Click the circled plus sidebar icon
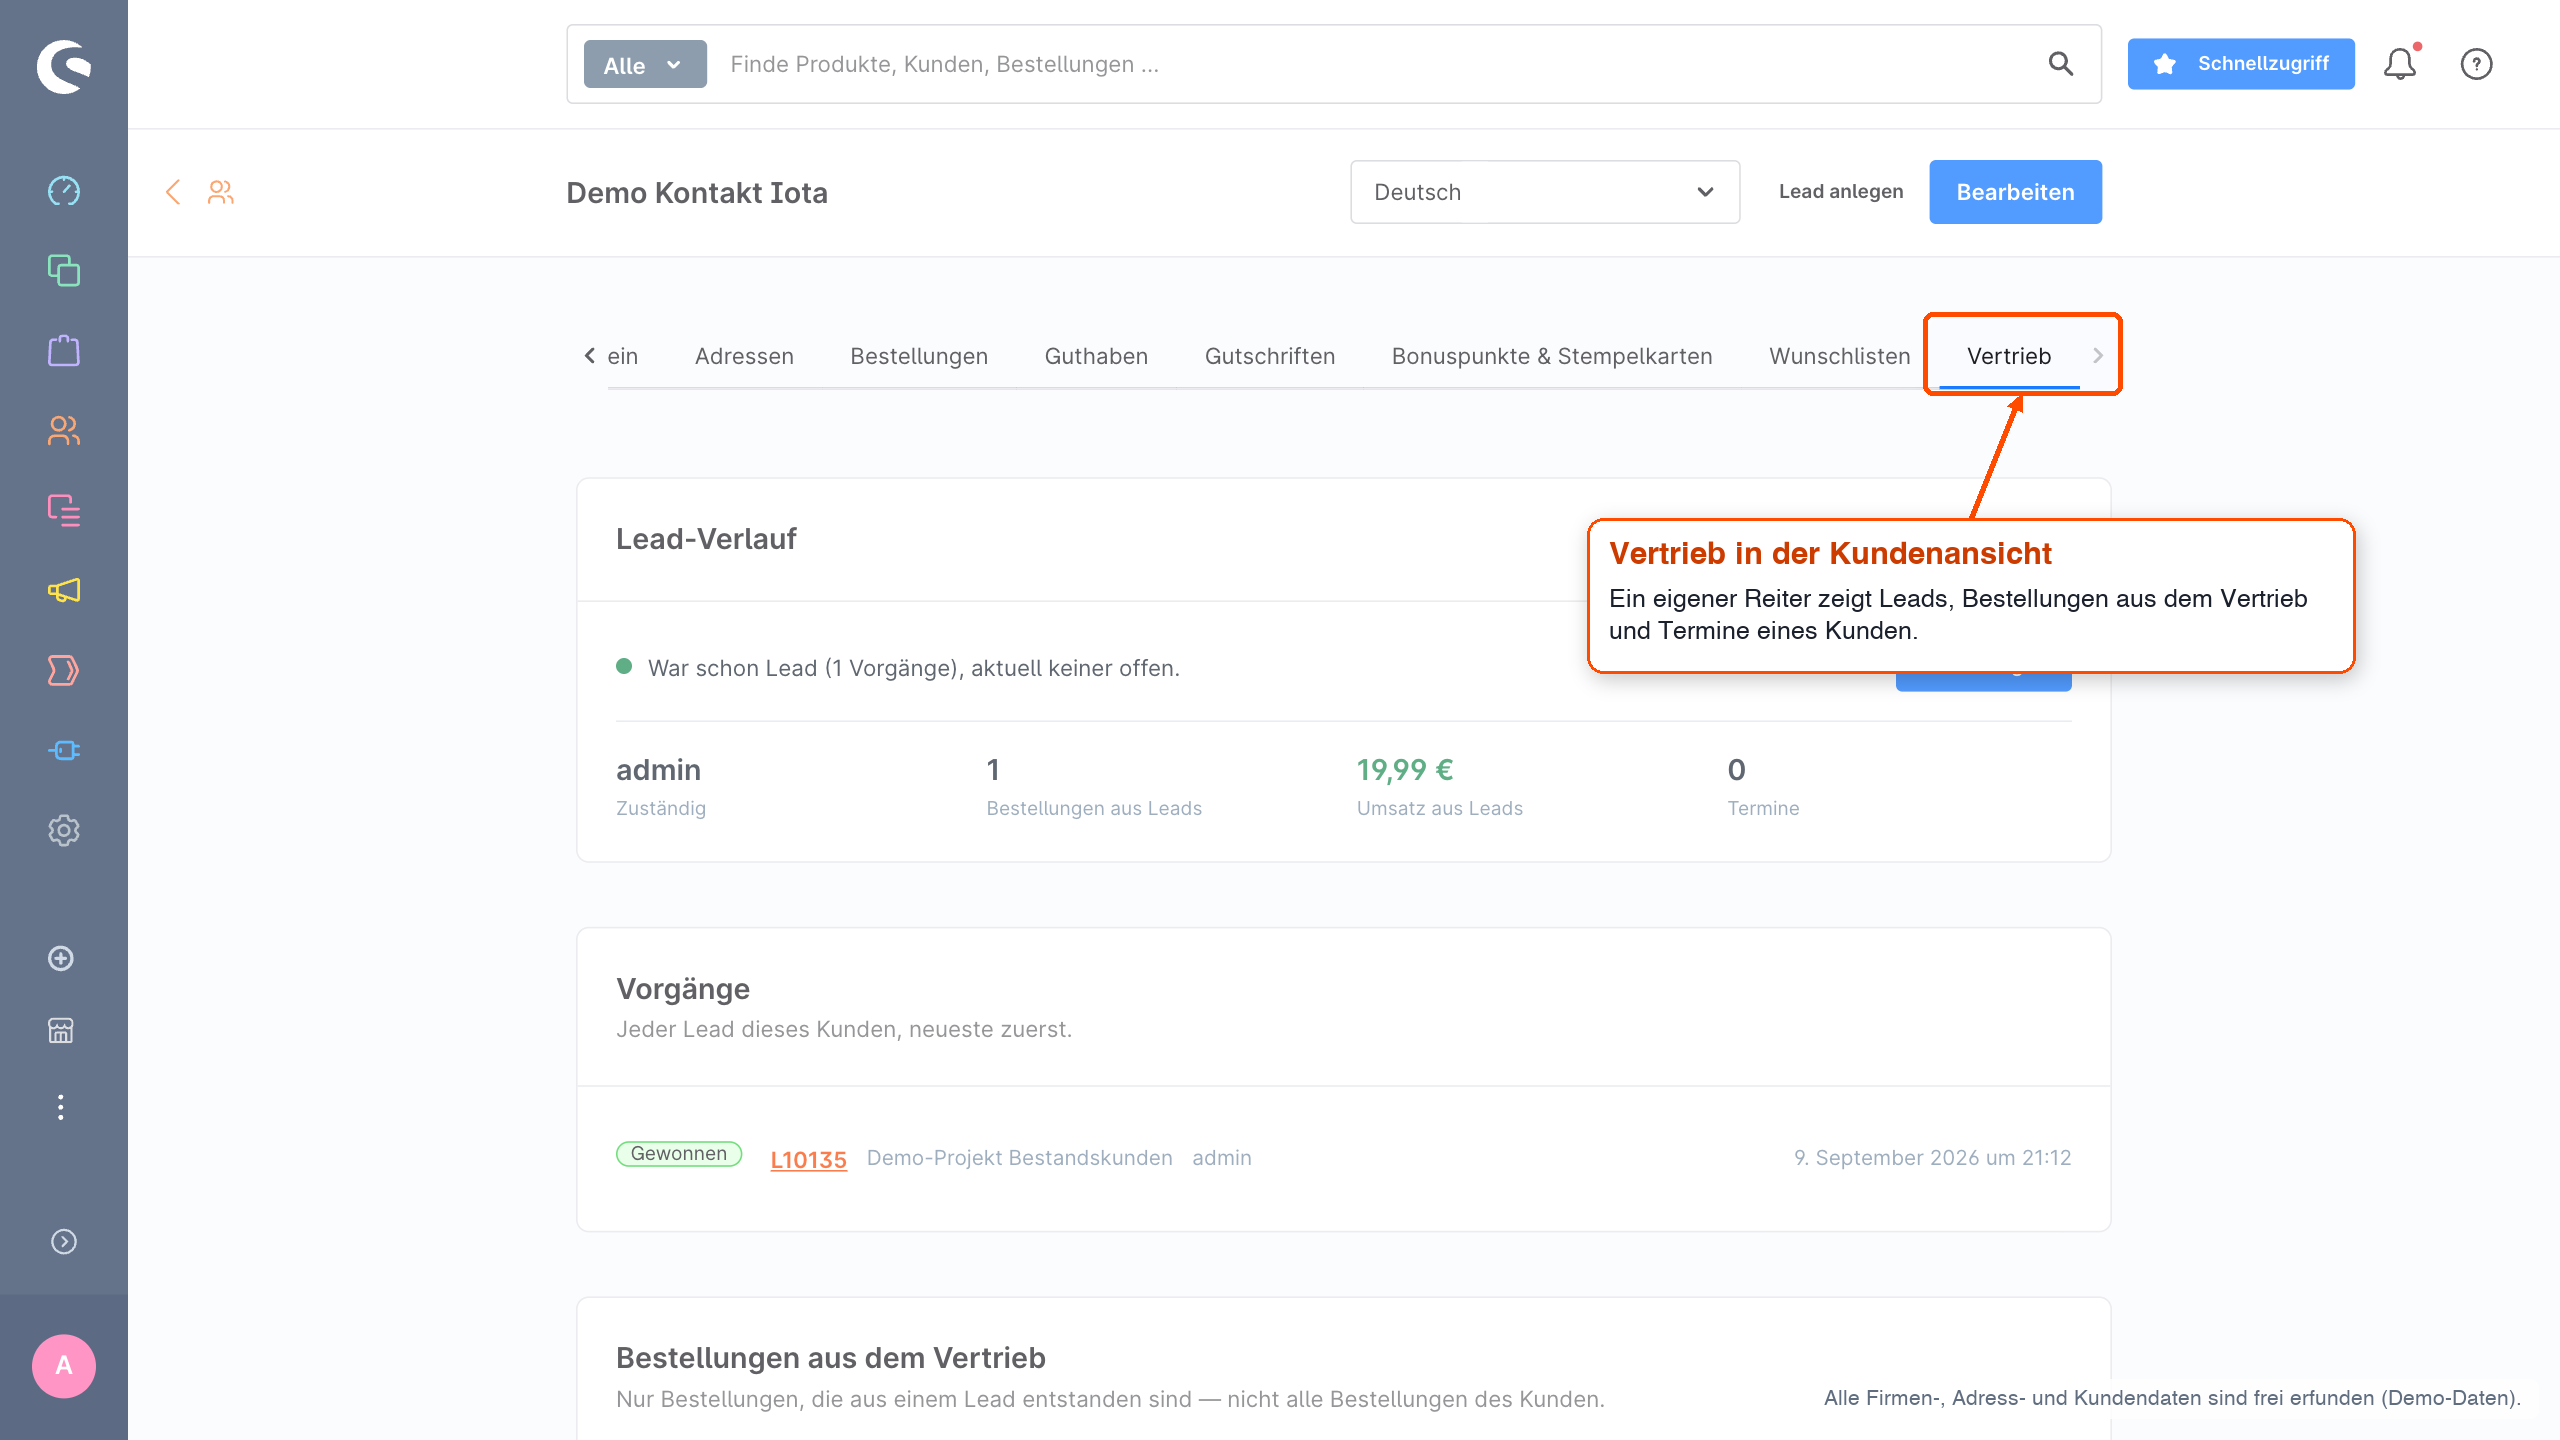This screenshot has width=2560, height=1440. pos(61,959)
